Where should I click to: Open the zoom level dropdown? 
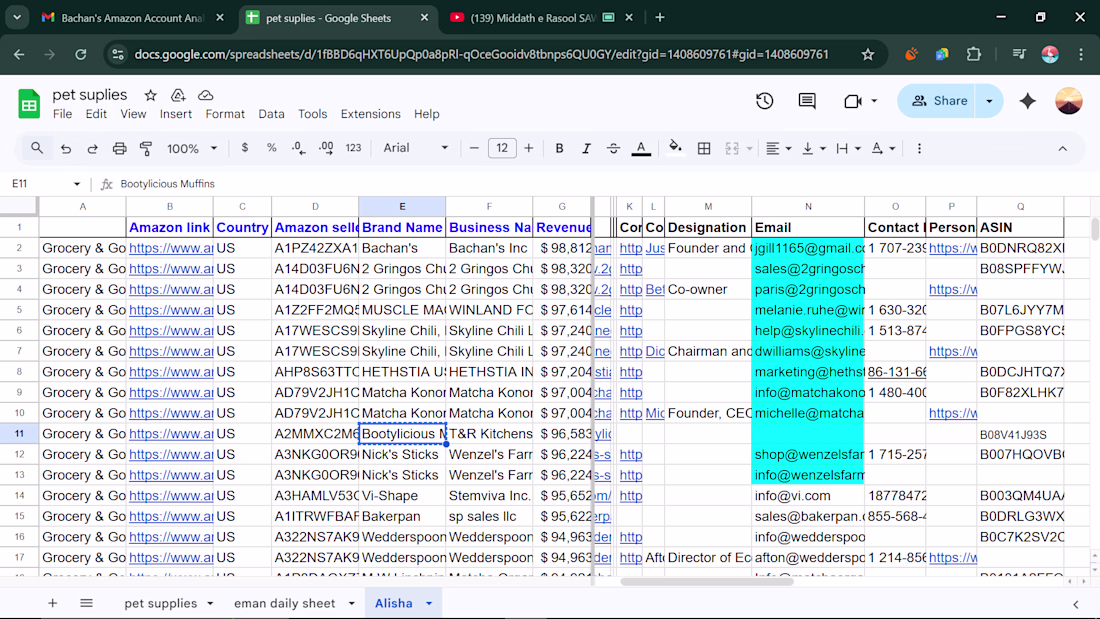click(x=192, y=148)
